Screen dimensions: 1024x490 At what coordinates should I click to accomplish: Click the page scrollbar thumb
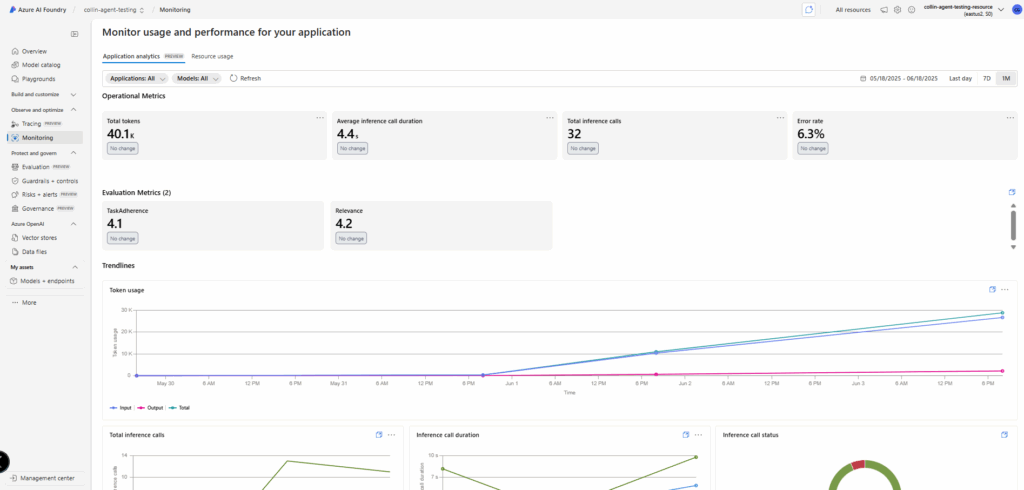pyautogui.click(x=1013, y=225)
